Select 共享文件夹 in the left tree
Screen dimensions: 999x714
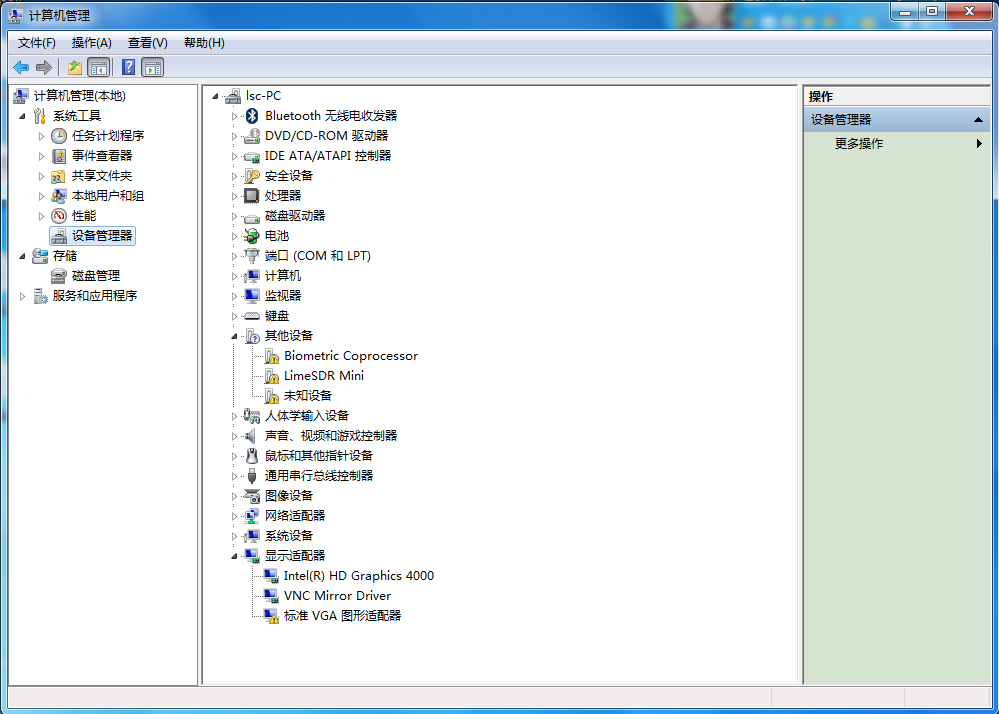coord(101,176)
